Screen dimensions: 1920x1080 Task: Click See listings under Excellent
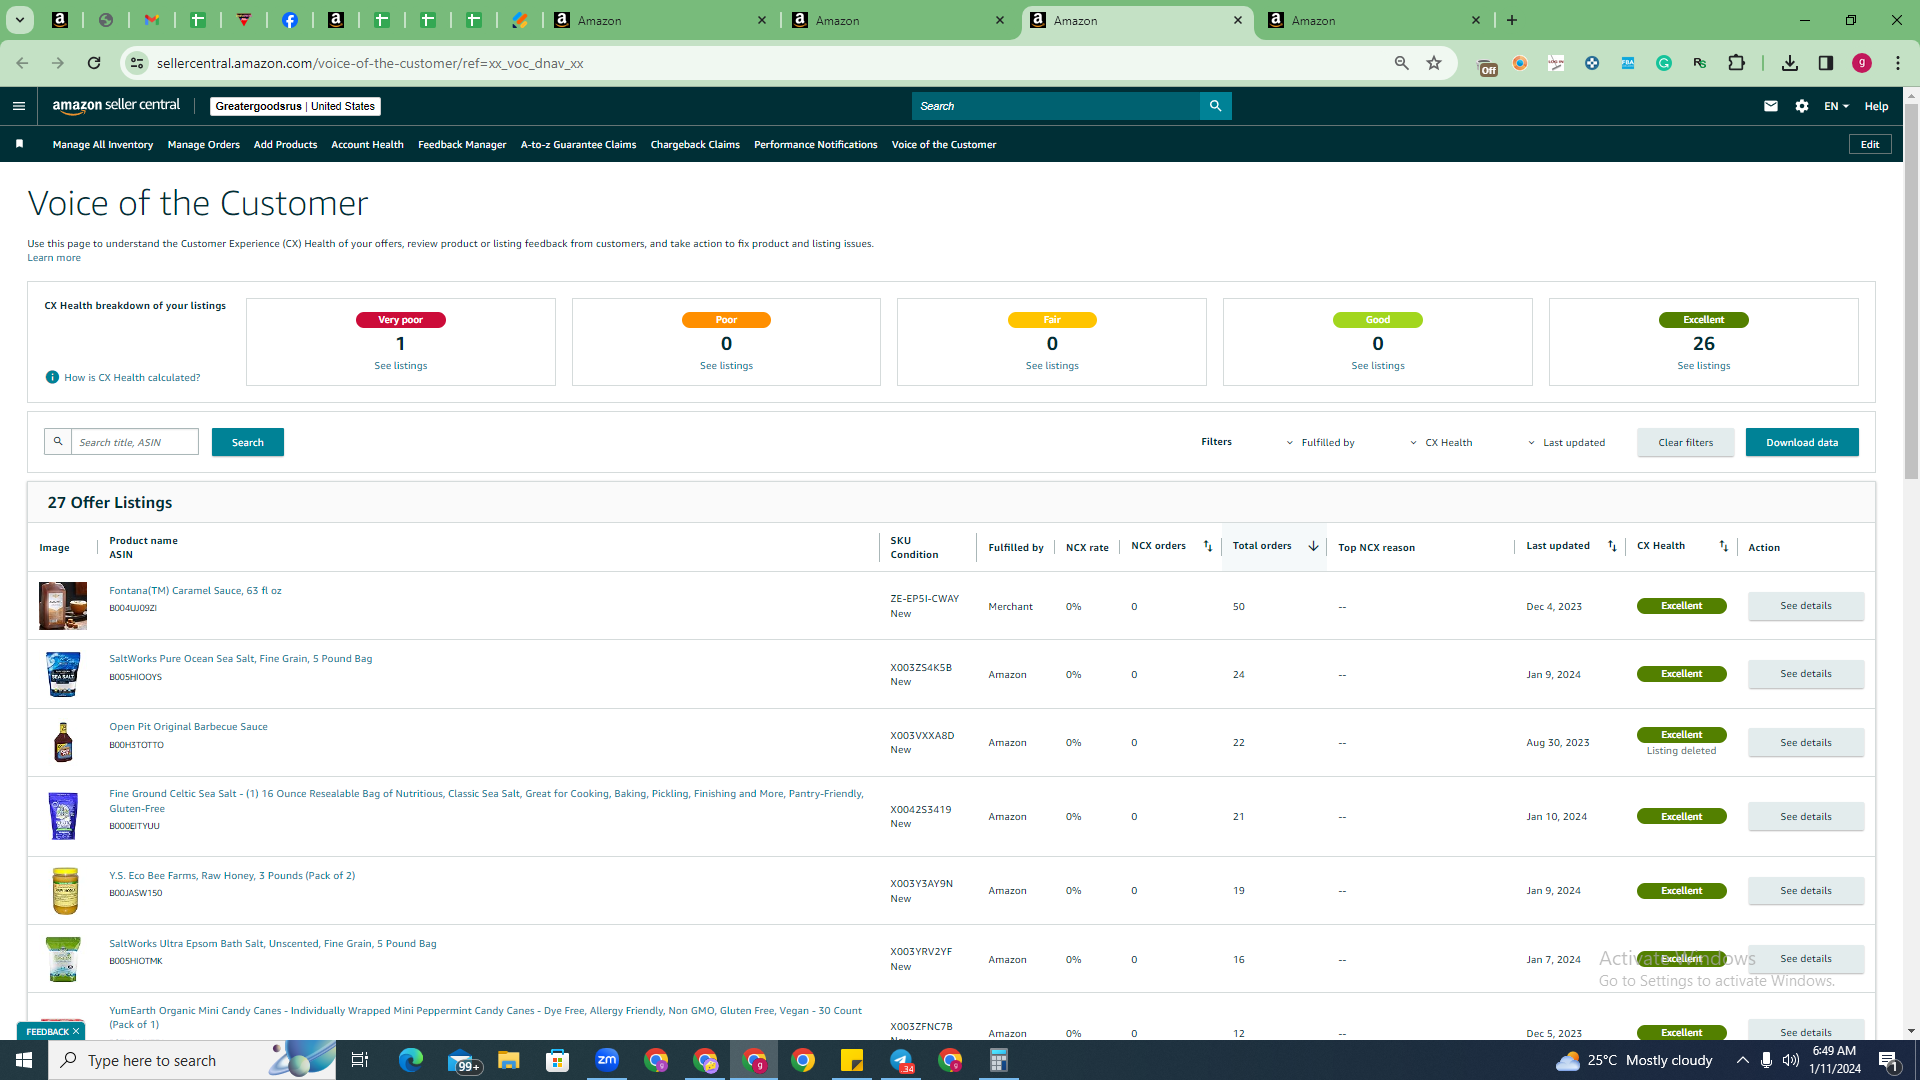(1704, 366)
